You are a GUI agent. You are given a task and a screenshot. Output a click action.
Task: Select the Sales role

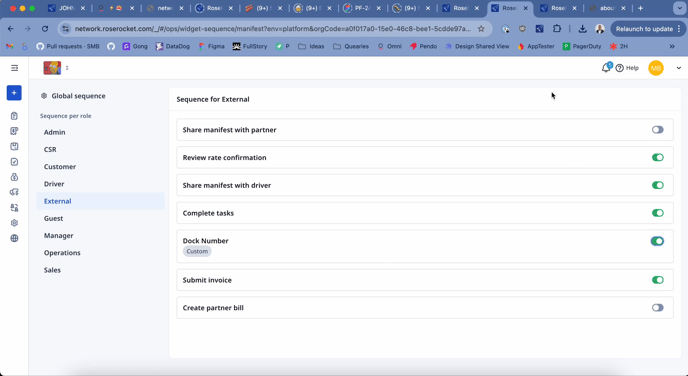pyautogui.click(x=100, y=270)
